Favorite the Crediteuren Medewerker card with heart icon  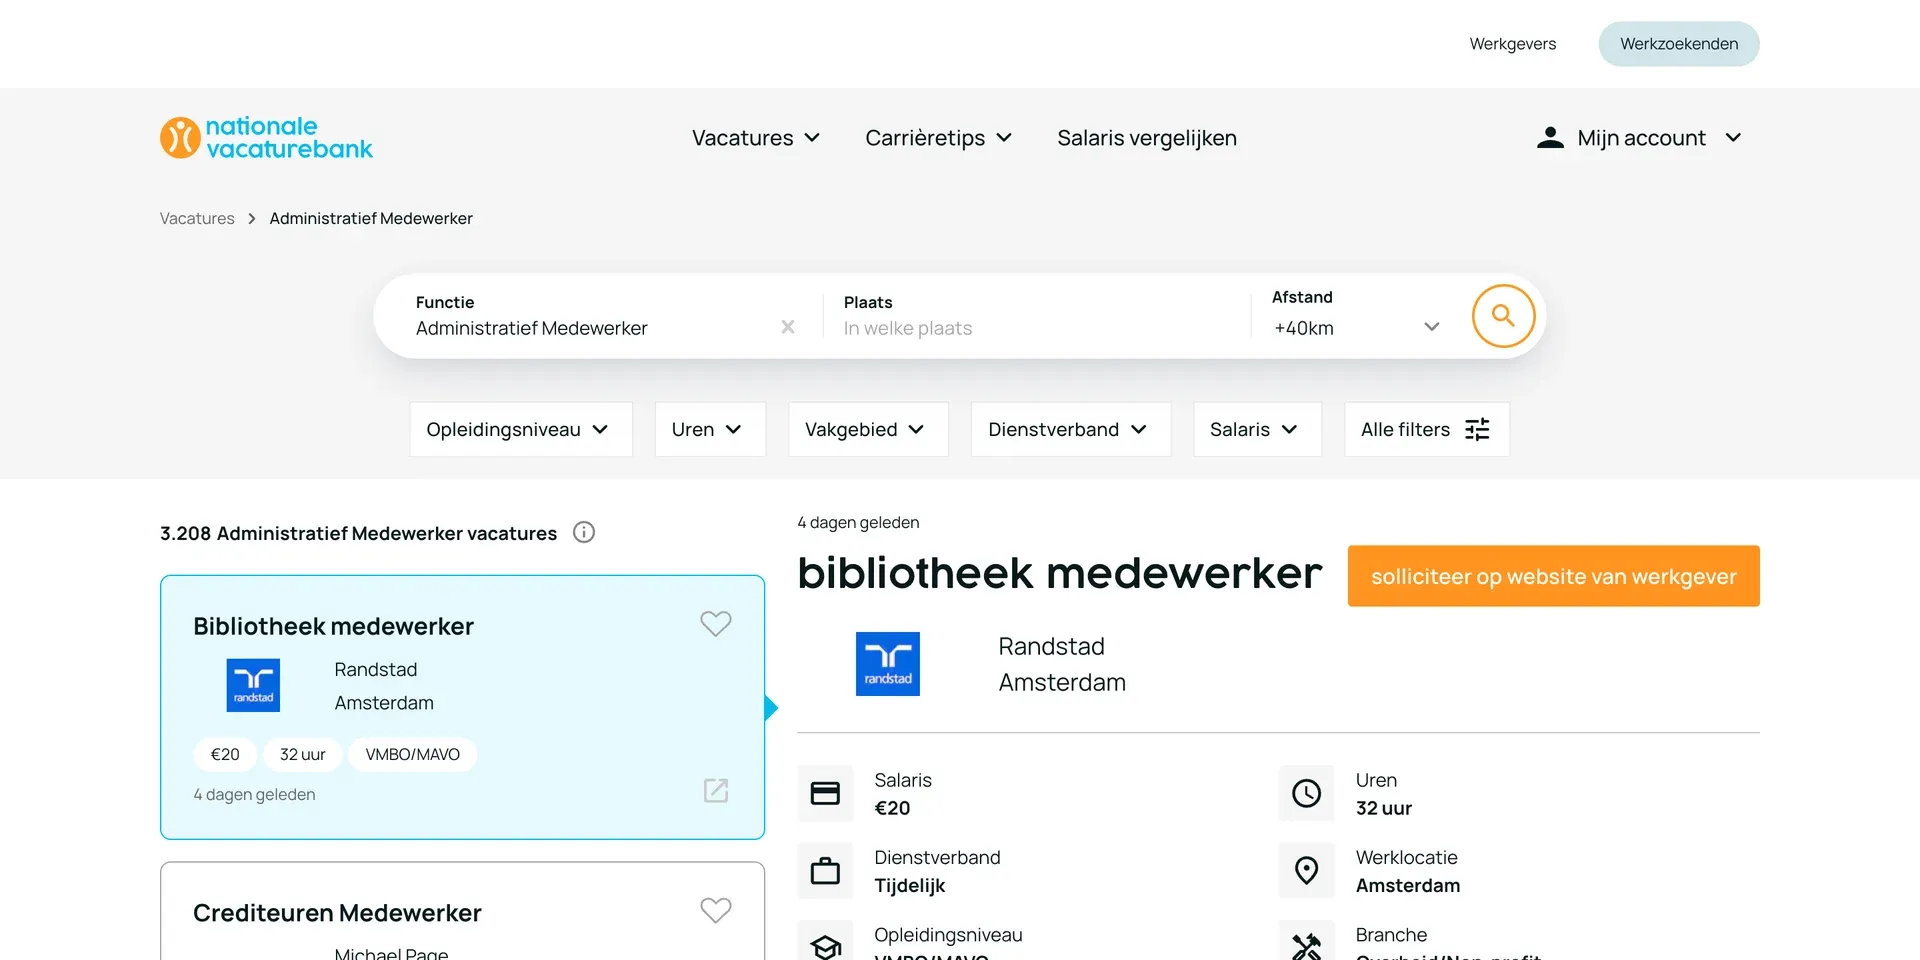(716, 911)
